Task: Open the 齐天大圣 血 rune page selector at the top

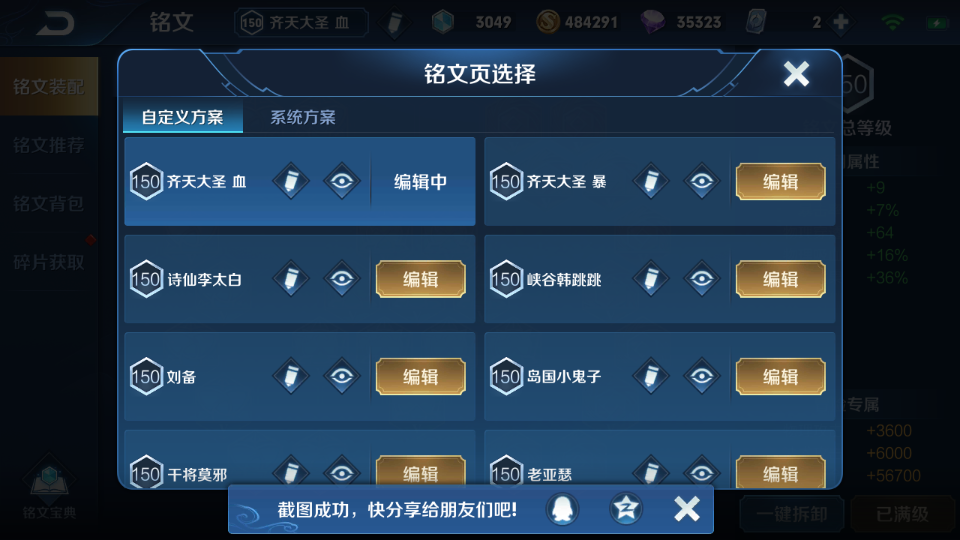Action: click(x=301, y=23)
